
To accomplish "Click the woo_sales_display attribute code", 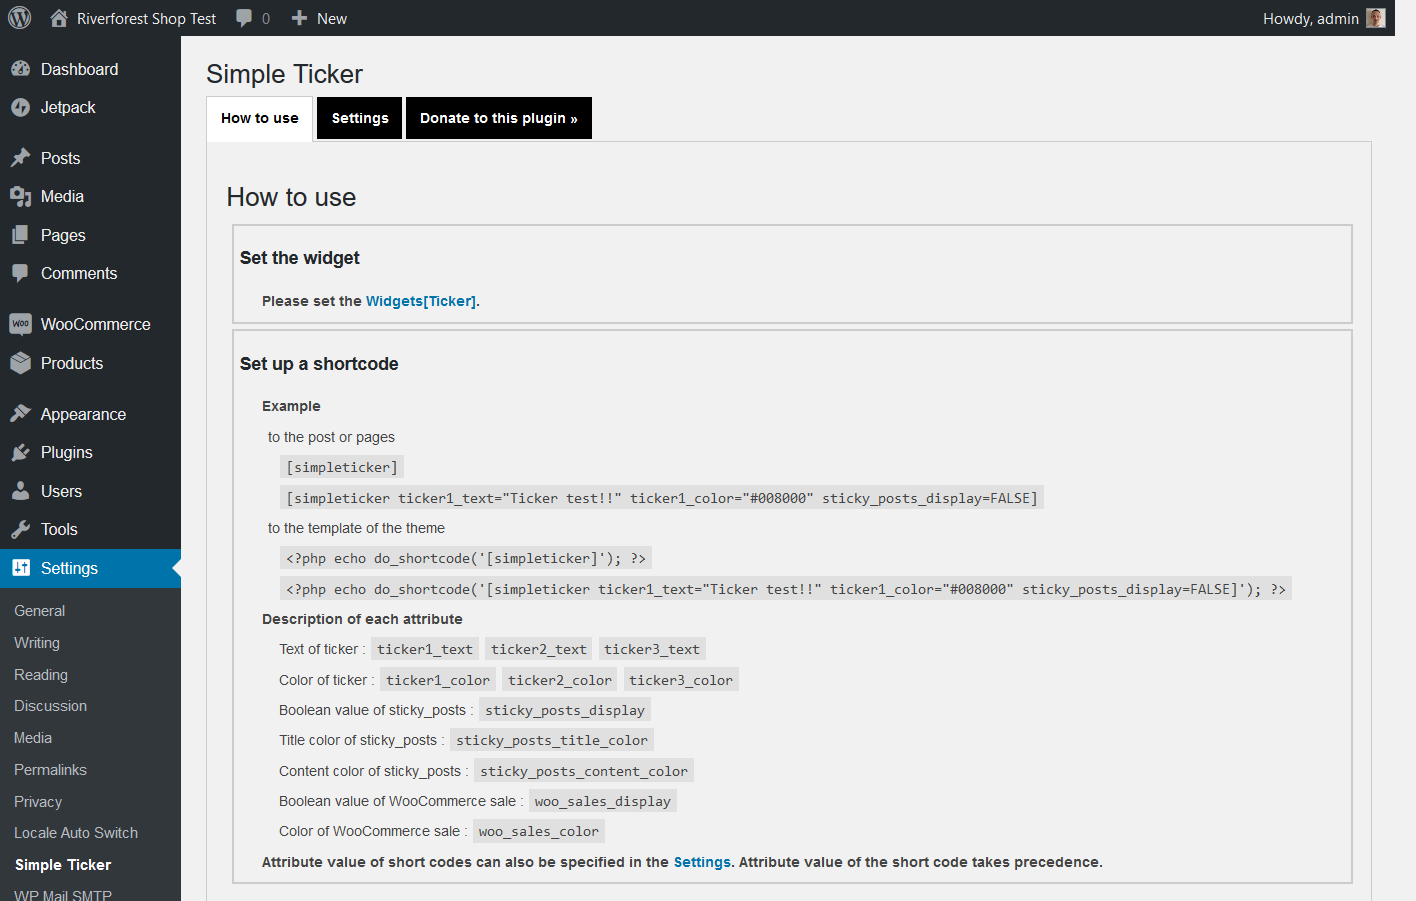I will (603, 801).
